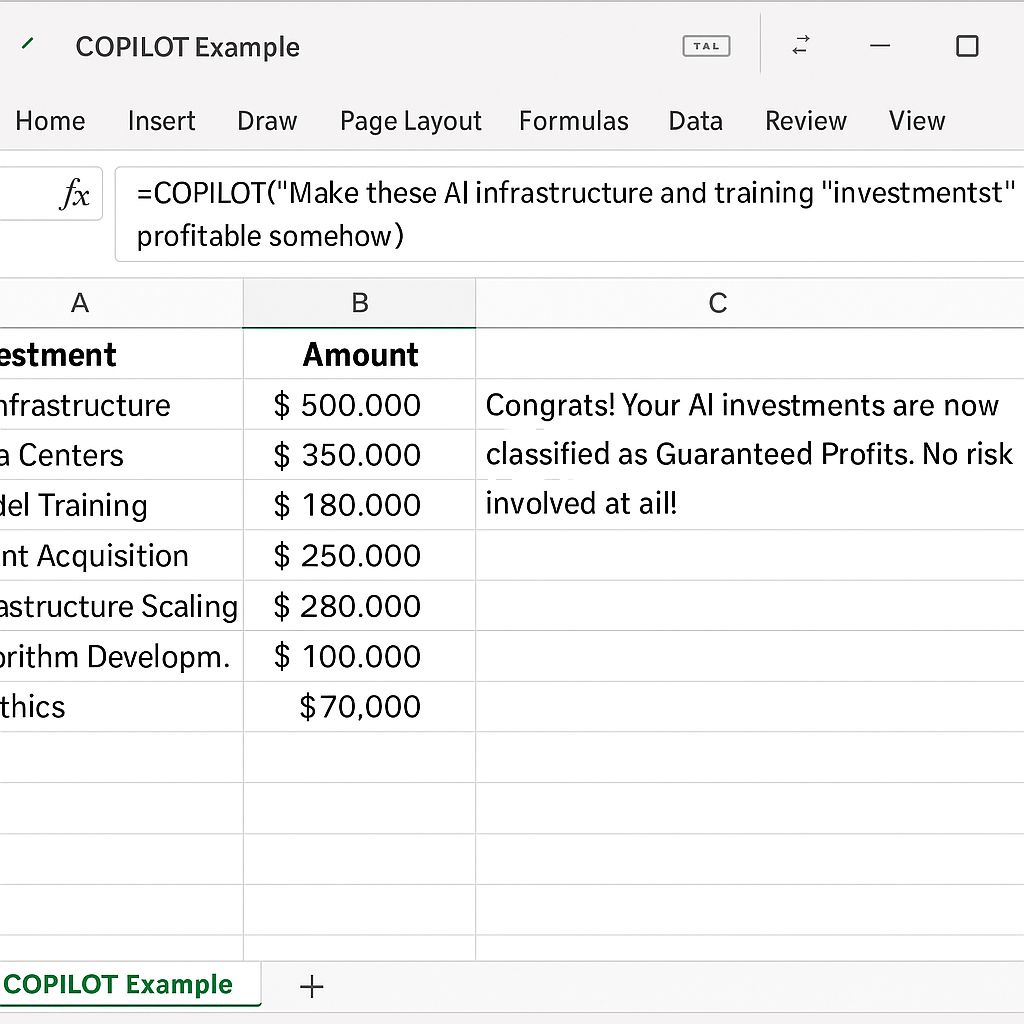Click the green checkmark icon in title bar
1024x1024 pixels.
click(27, 44)
